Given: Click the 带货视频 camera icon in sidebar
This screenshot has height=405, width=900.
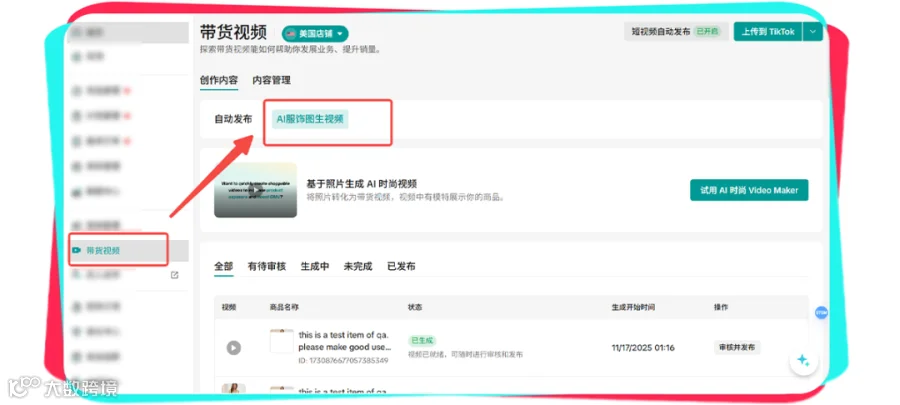Looking at the screenshot, I should coord(76,250).
